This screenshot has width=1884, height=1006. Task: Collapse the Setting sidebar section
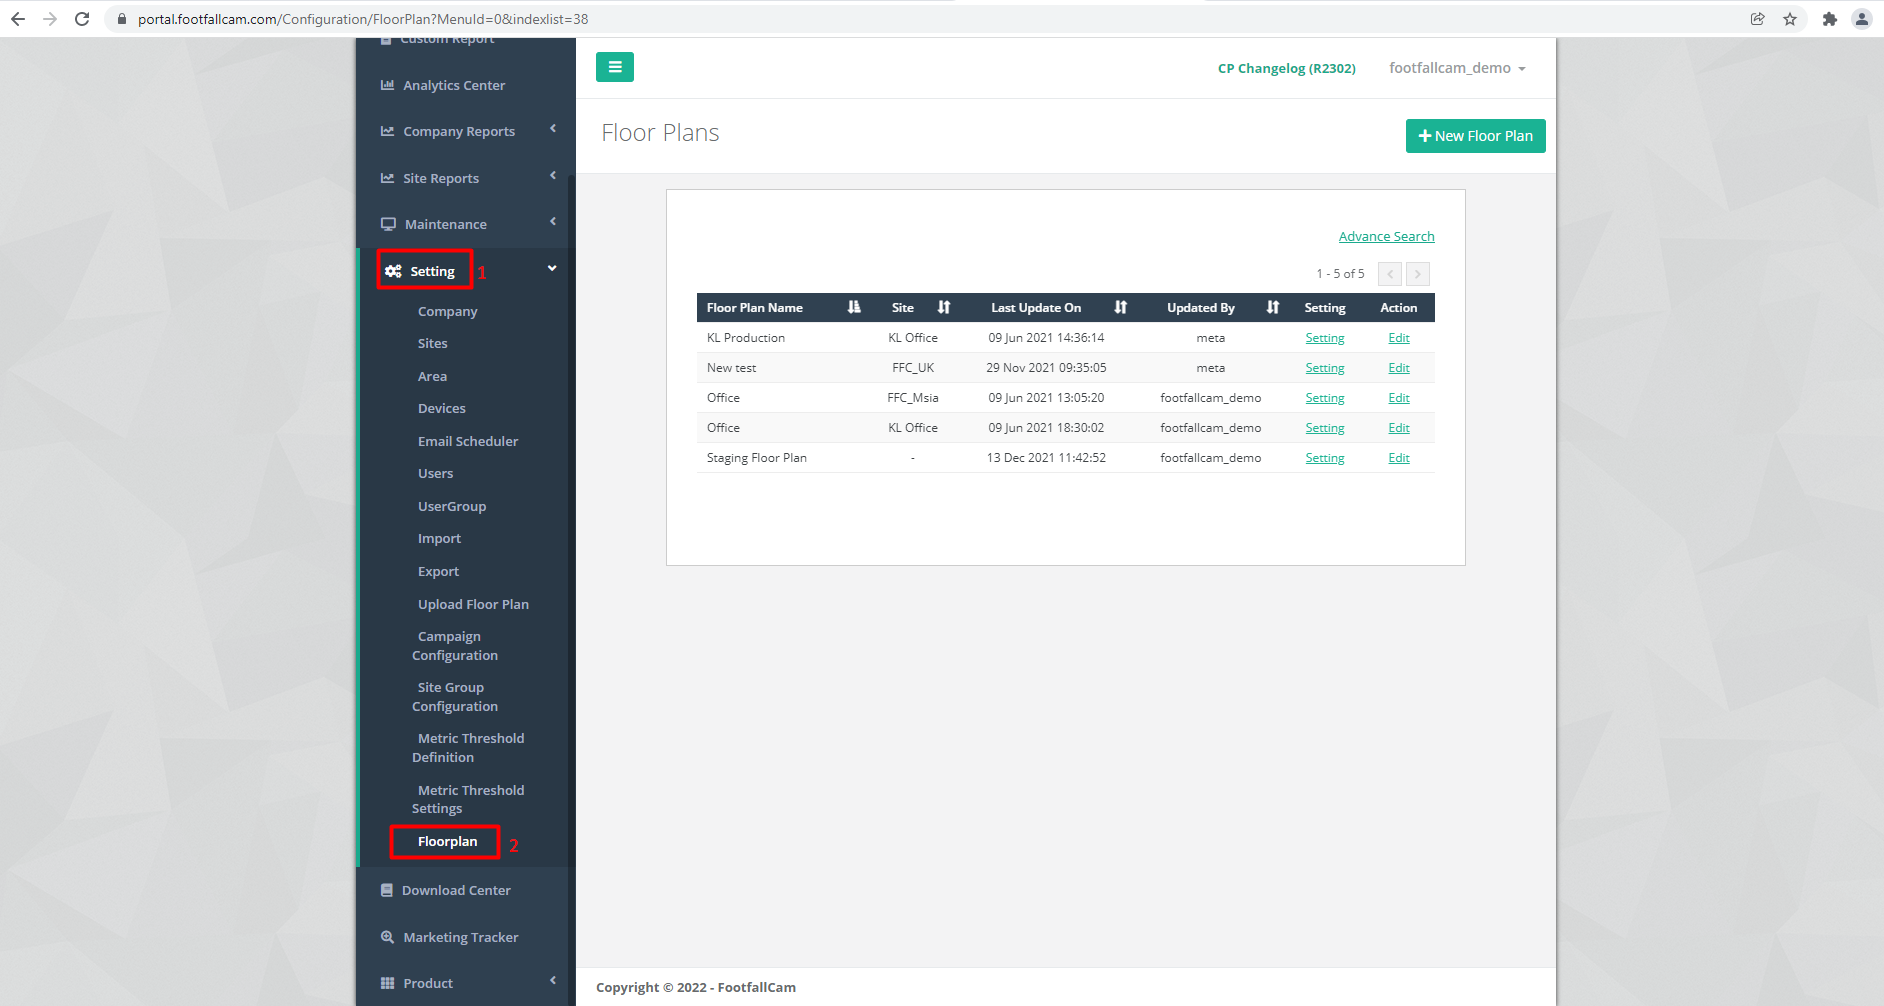551,269
